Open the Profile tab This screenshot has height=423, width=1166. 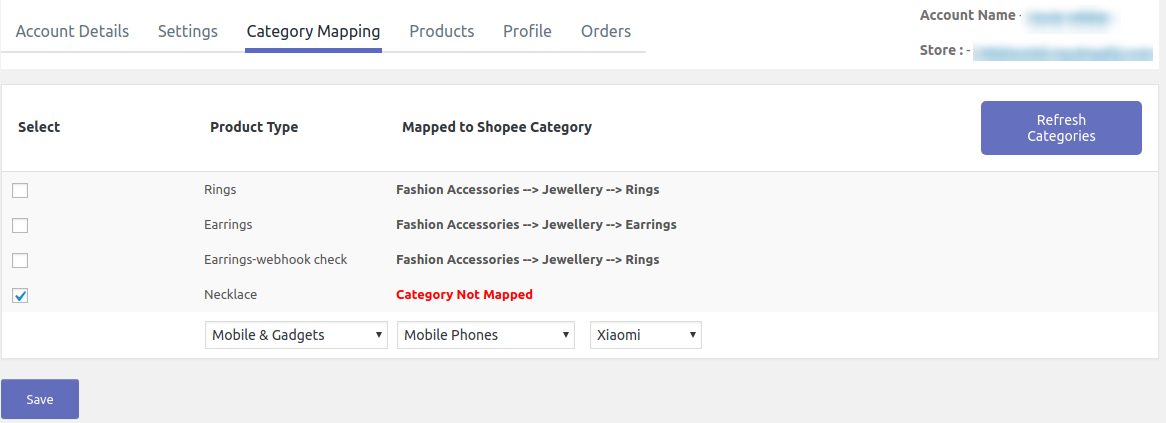click(527, 31)
